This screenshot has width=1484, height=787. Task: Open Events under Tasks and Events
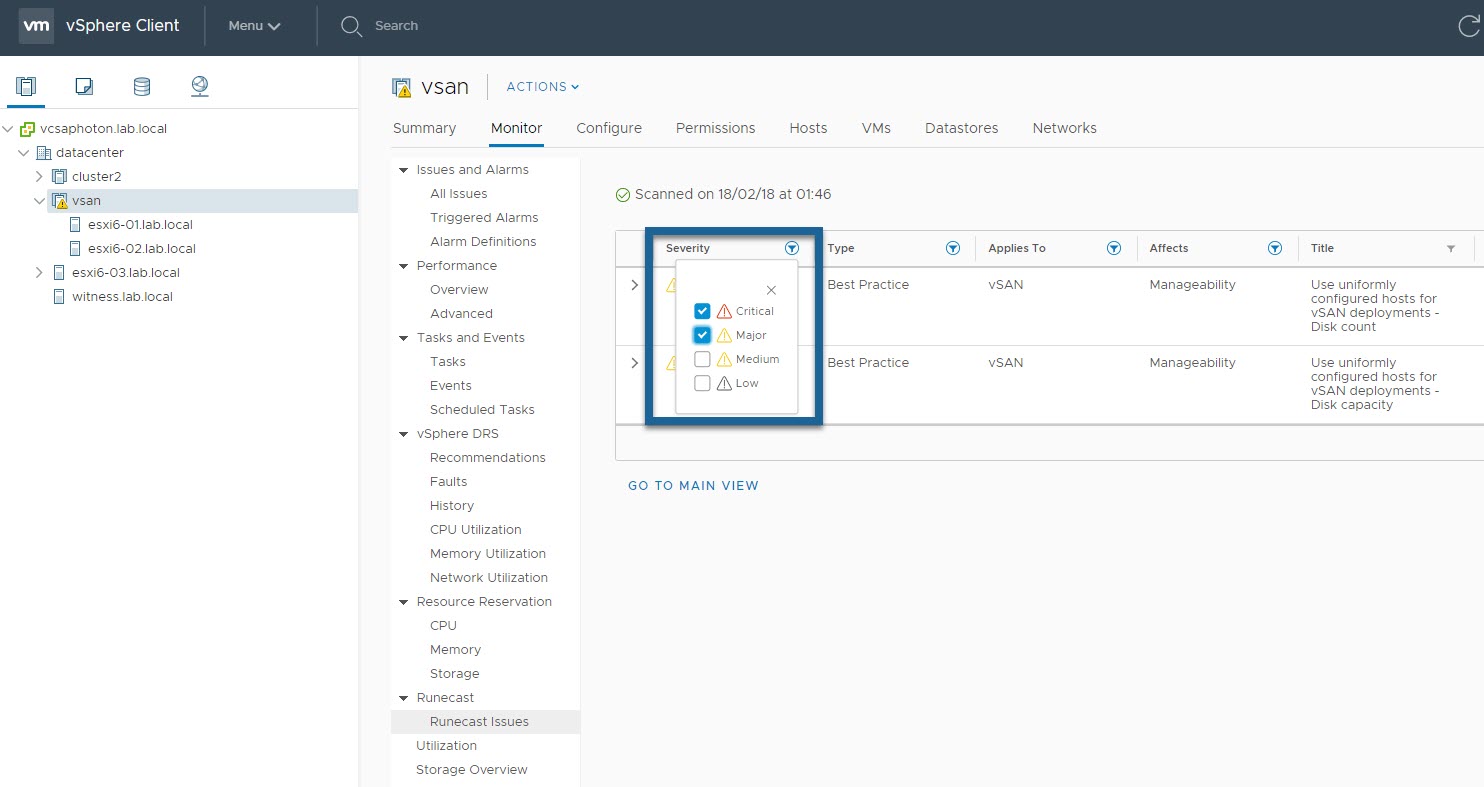coord(451,386)
